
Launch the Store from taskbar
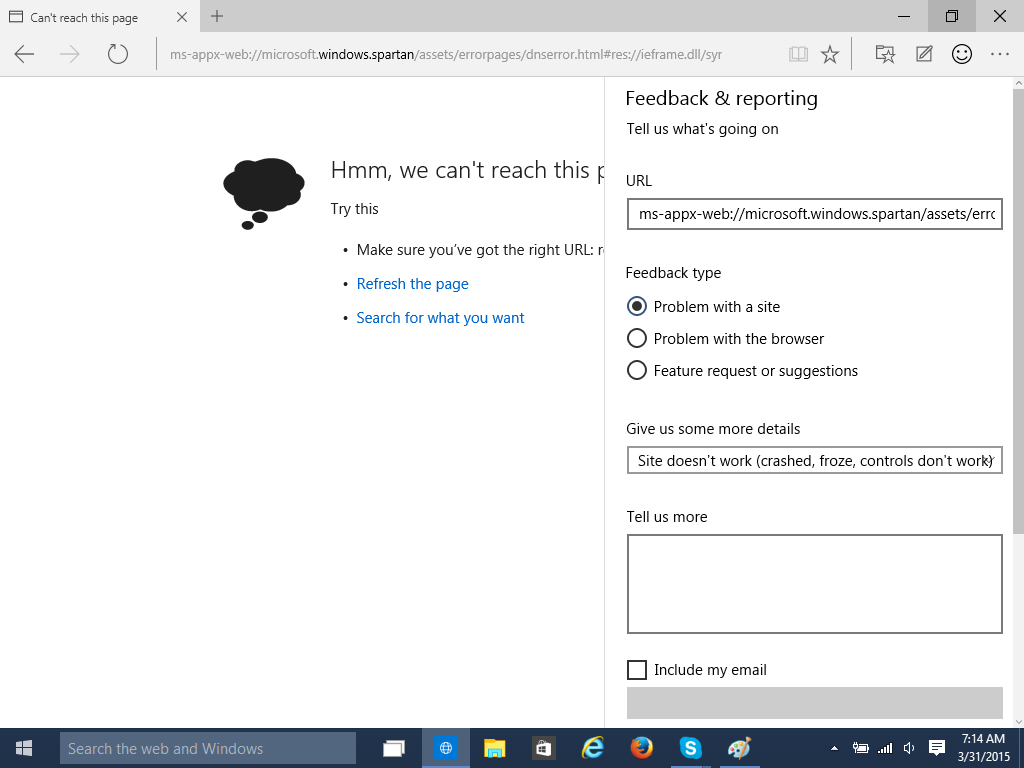543,748
